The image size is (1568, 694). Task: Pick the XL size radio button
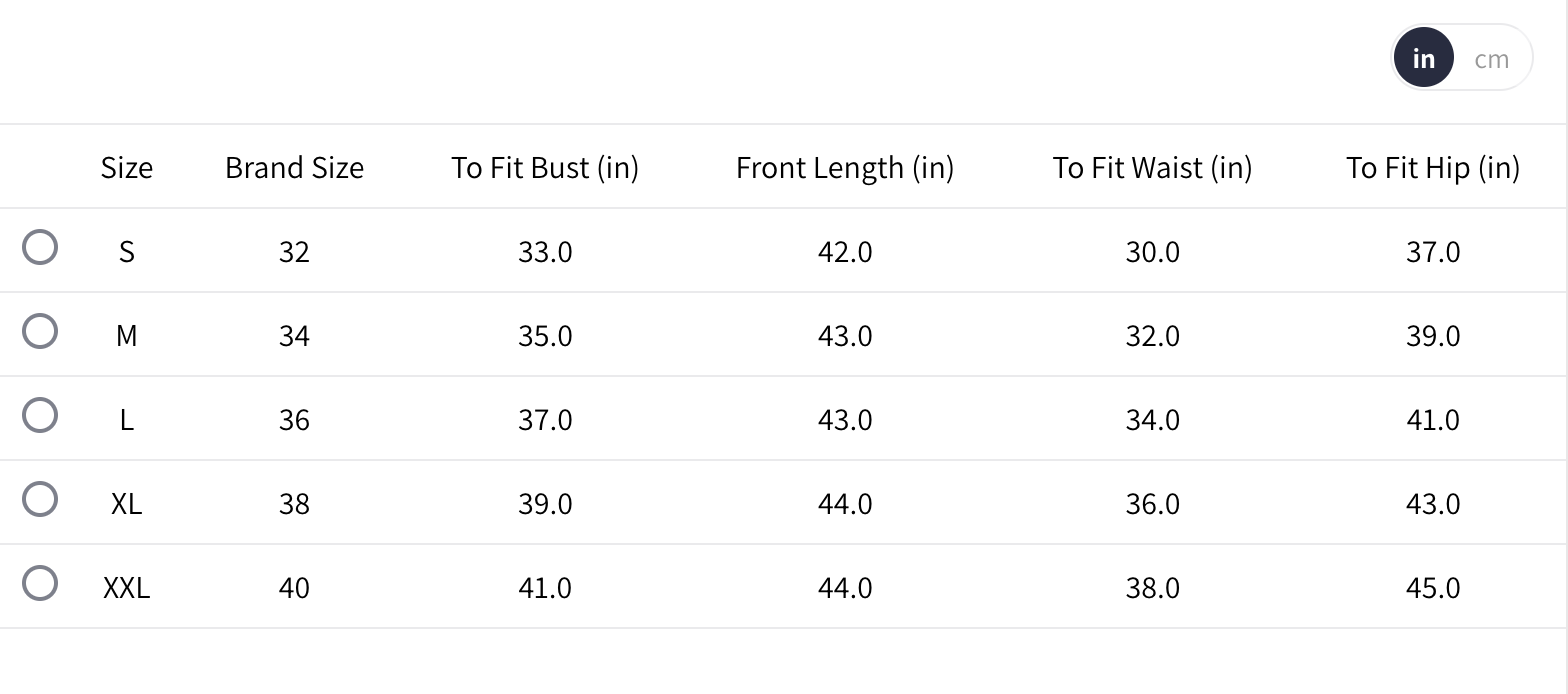tap(40, 499)
